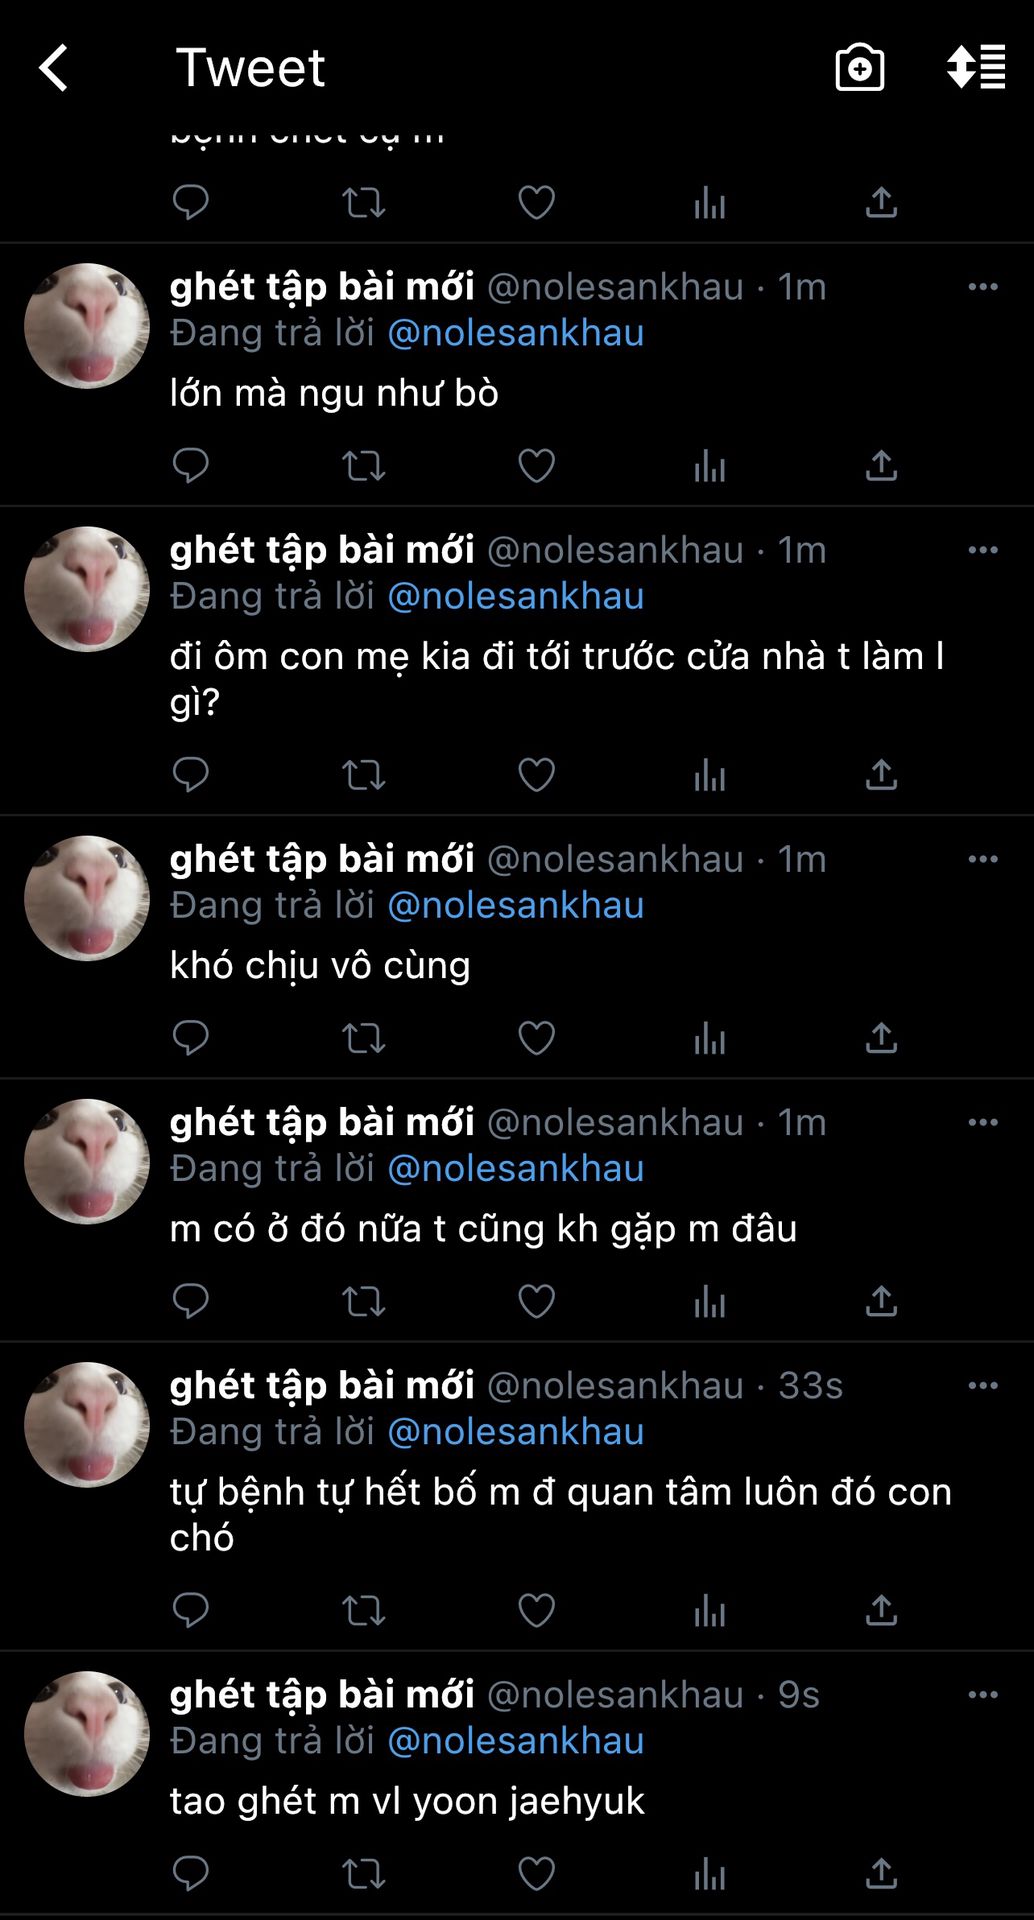Like the 'khó chịu vô cùng' tweet
This screenshot has width=1034, height=1920.
pos(536,1038)
